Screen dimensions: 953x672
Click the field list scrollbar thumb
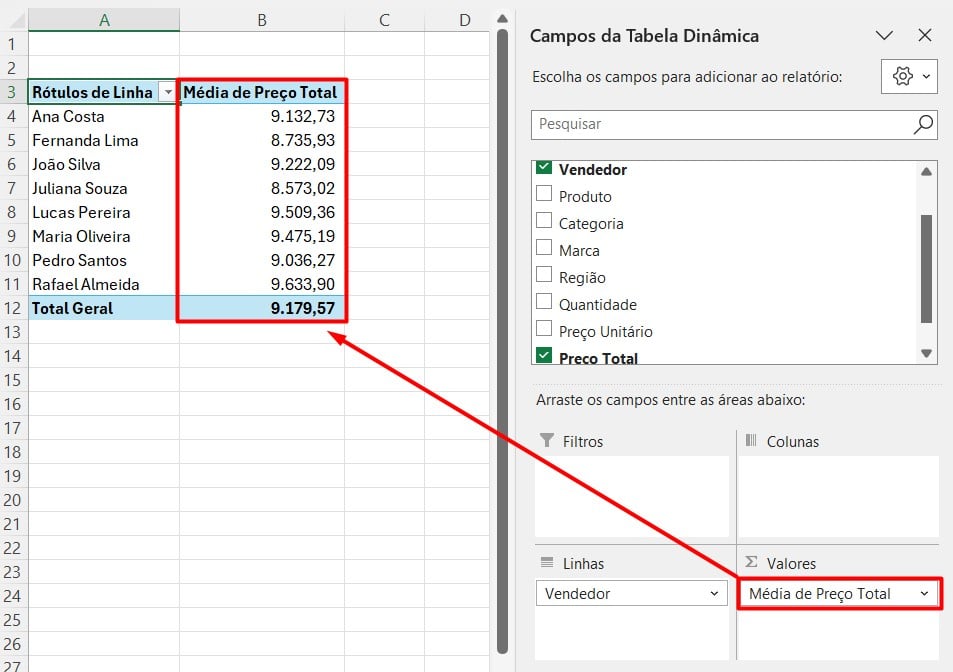(926, 269)
